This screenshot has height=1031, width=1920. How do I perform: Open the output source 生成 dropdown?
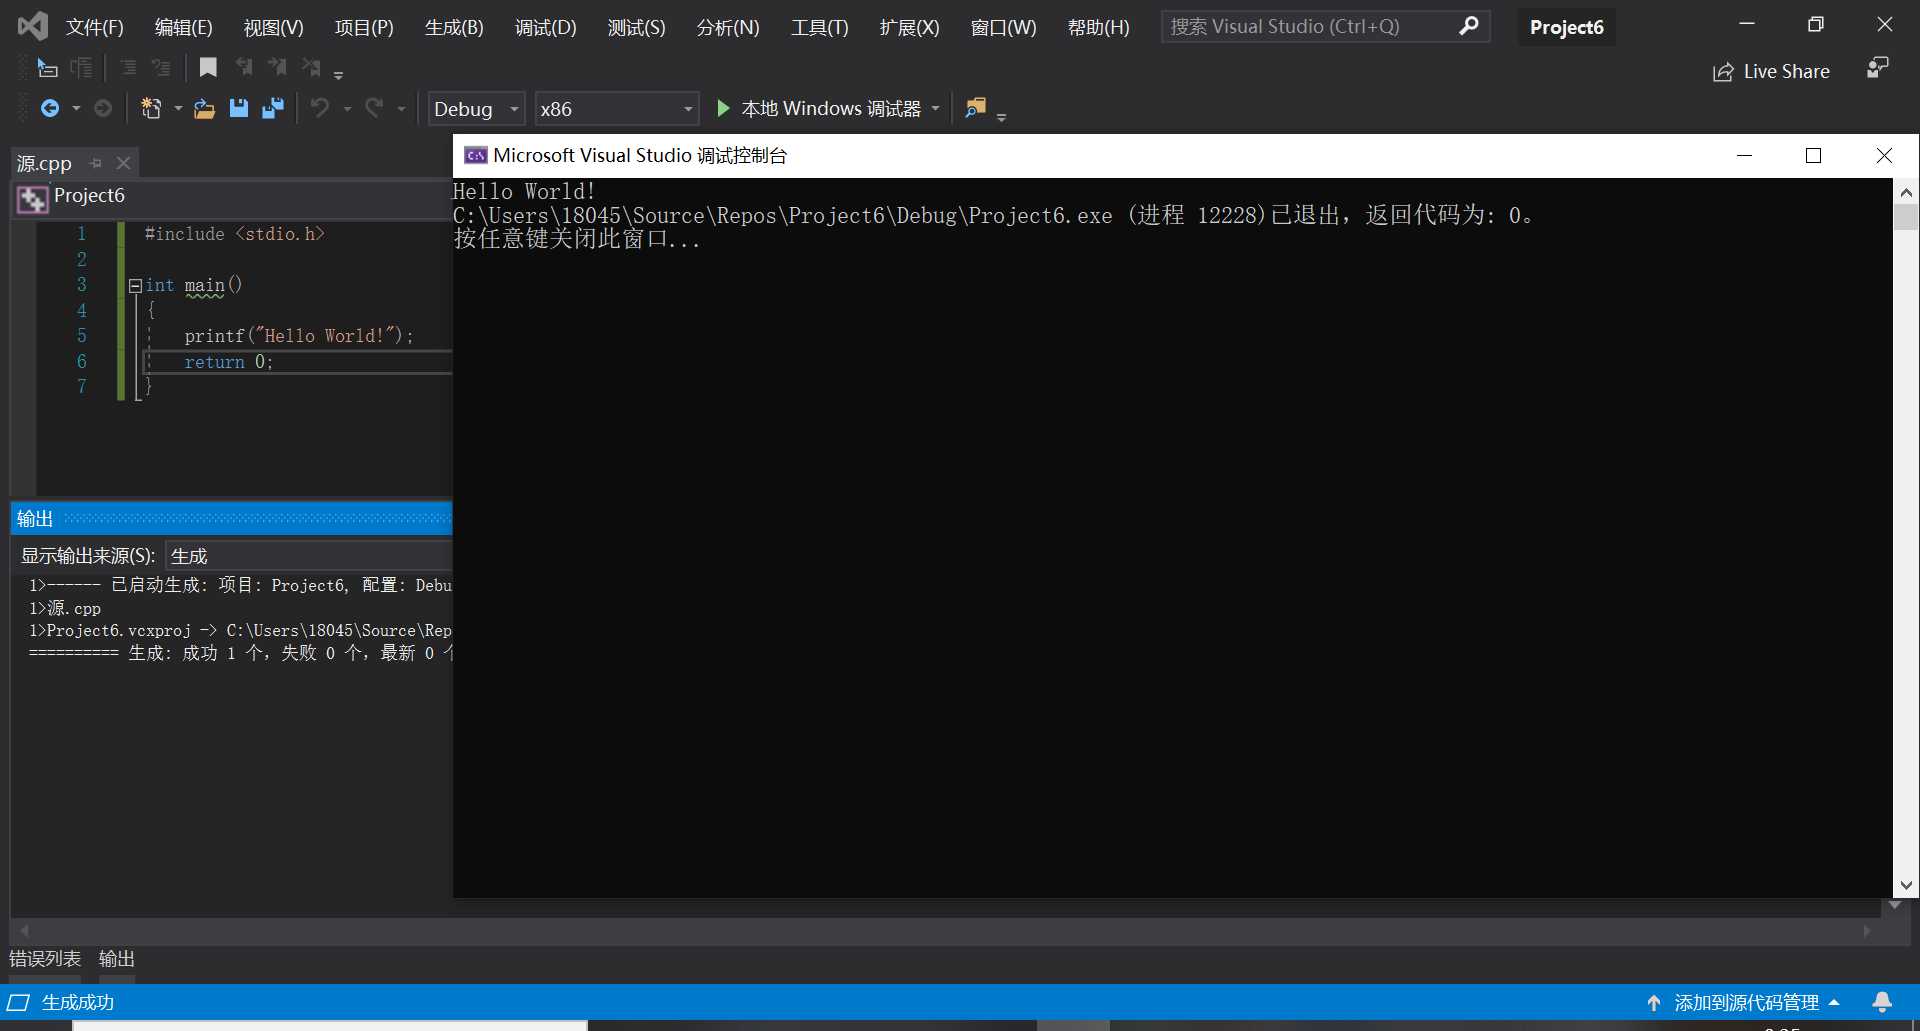309,556
